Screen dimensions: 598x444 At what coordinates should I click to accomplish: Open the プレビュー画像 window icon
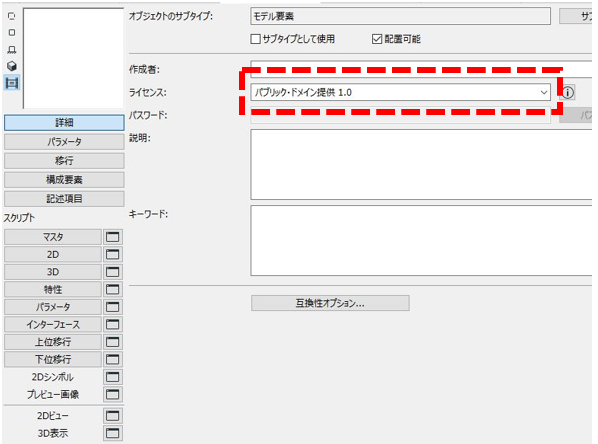(113, 394)
